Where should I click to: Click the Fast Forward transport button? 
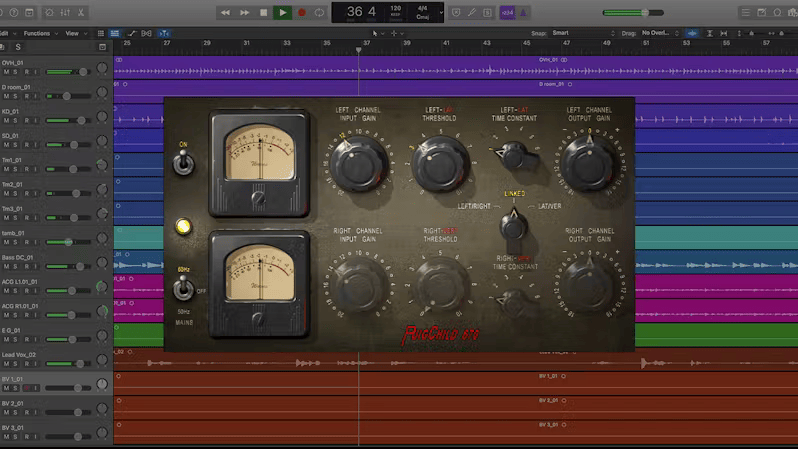244,13
